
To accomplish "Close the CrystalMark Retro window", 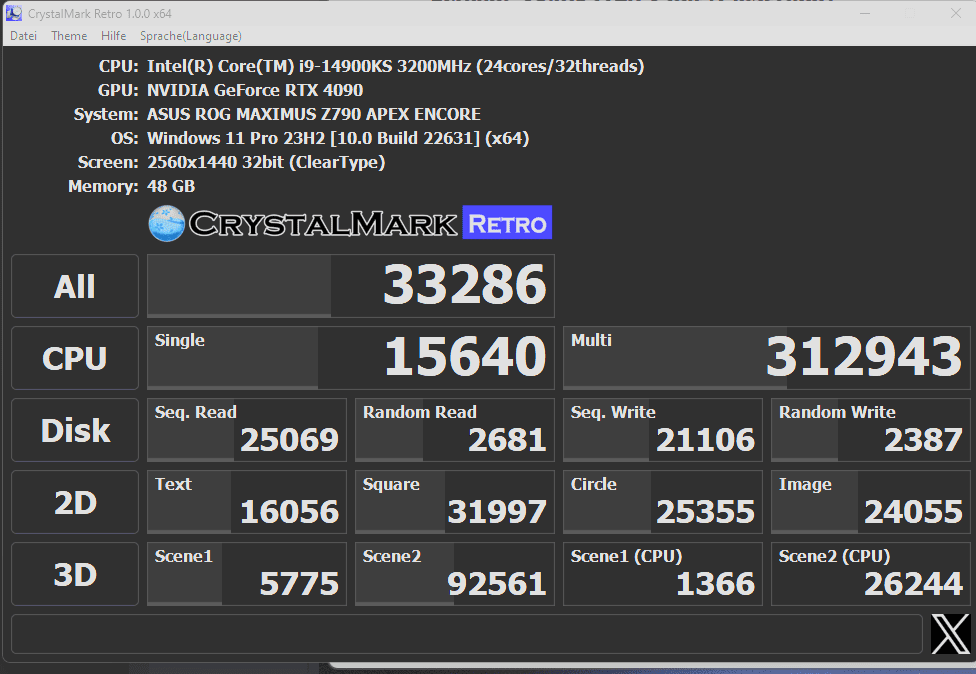I will coord(956,13).
